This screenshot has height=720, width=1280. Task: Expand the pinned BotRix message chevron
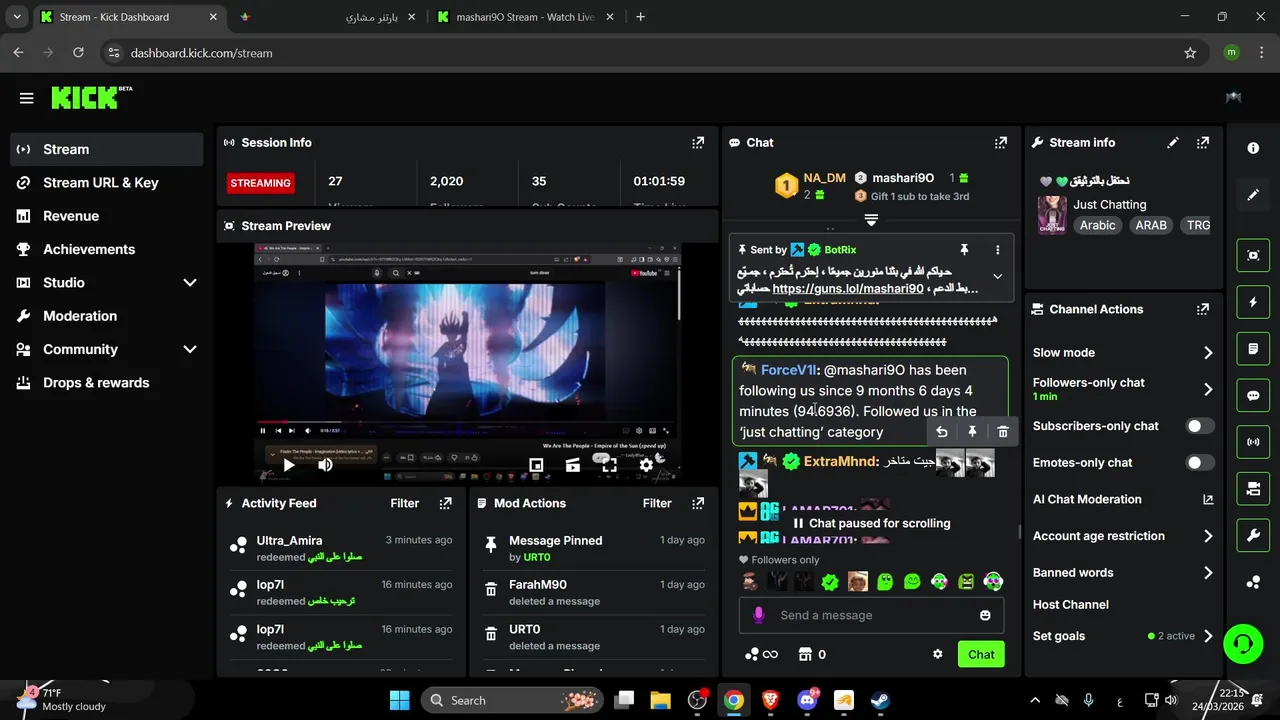[997, 277]
